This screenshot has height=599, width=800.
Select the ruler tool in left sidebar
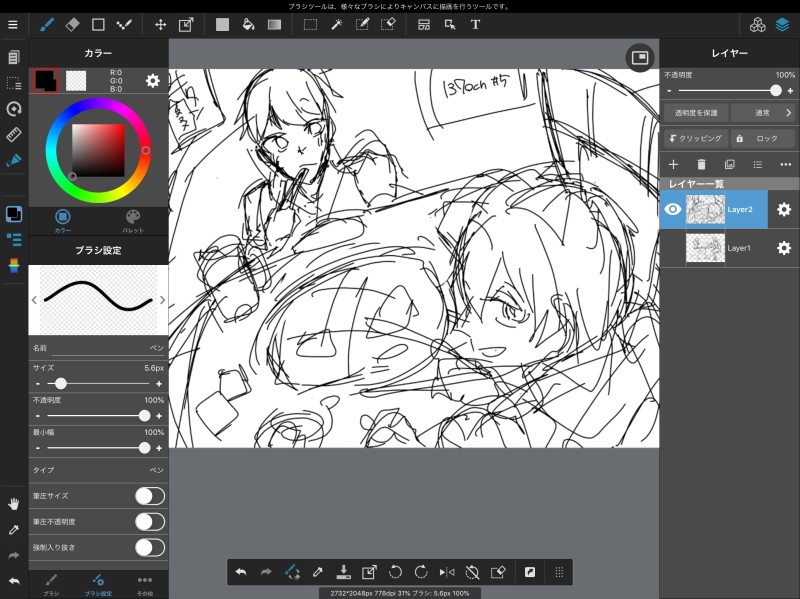[x=14, y=135]
